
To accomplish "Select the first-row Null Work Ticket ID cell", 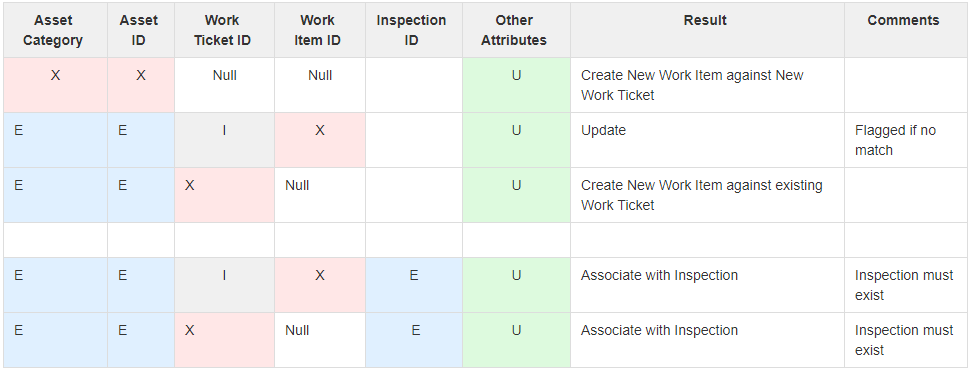I will pyautogui.click(x=224, y=85).
